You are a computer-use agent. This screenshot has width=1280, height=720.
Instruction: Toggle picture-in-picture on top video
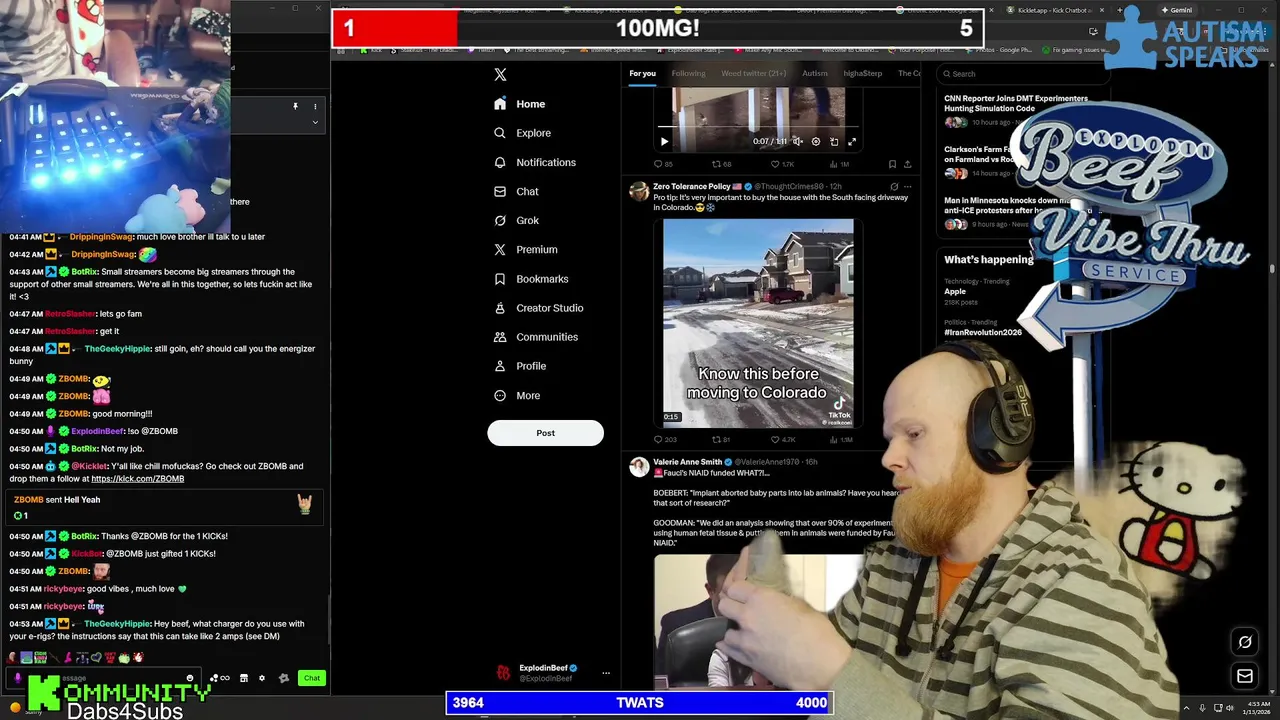point(834,141)
